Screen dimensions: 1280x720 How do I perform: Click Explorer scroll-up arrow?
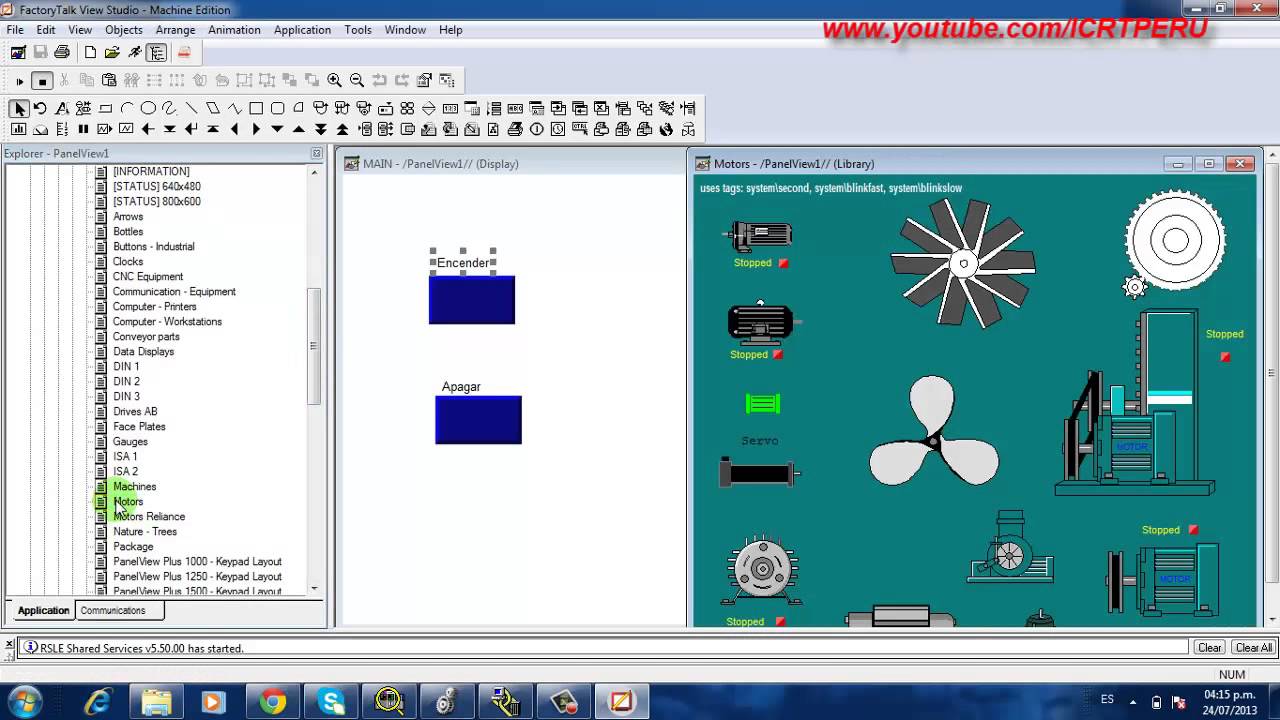314,172
